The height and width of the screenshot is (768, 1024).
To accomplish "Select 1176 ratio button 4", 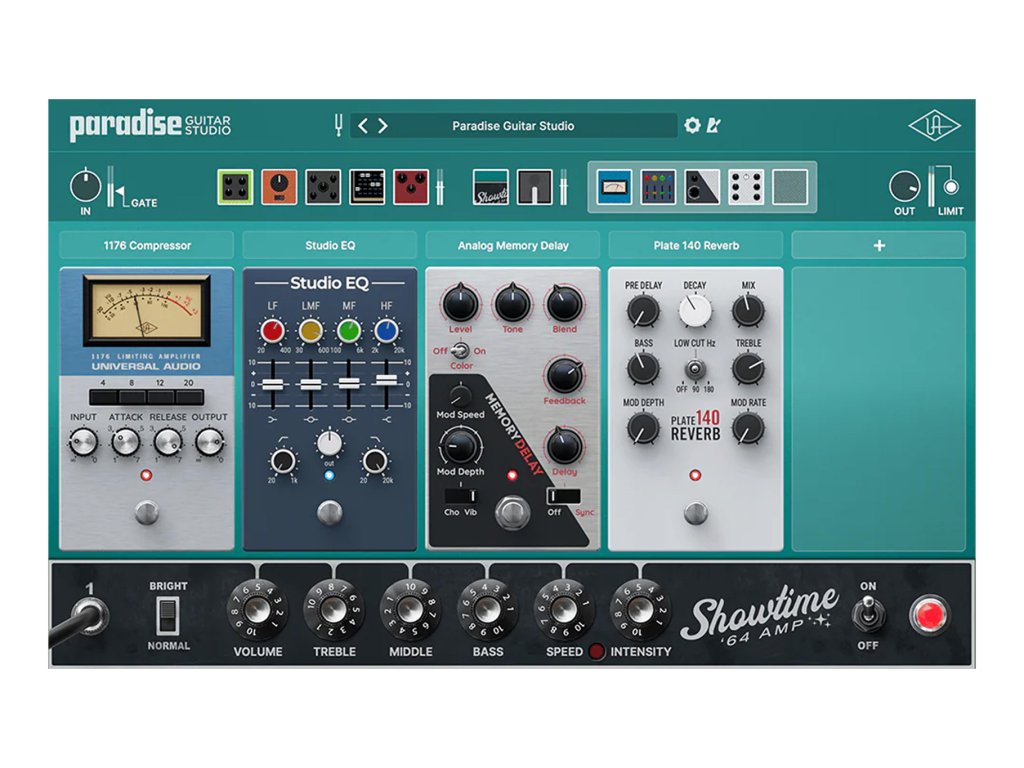I will [x=103, y=397].
